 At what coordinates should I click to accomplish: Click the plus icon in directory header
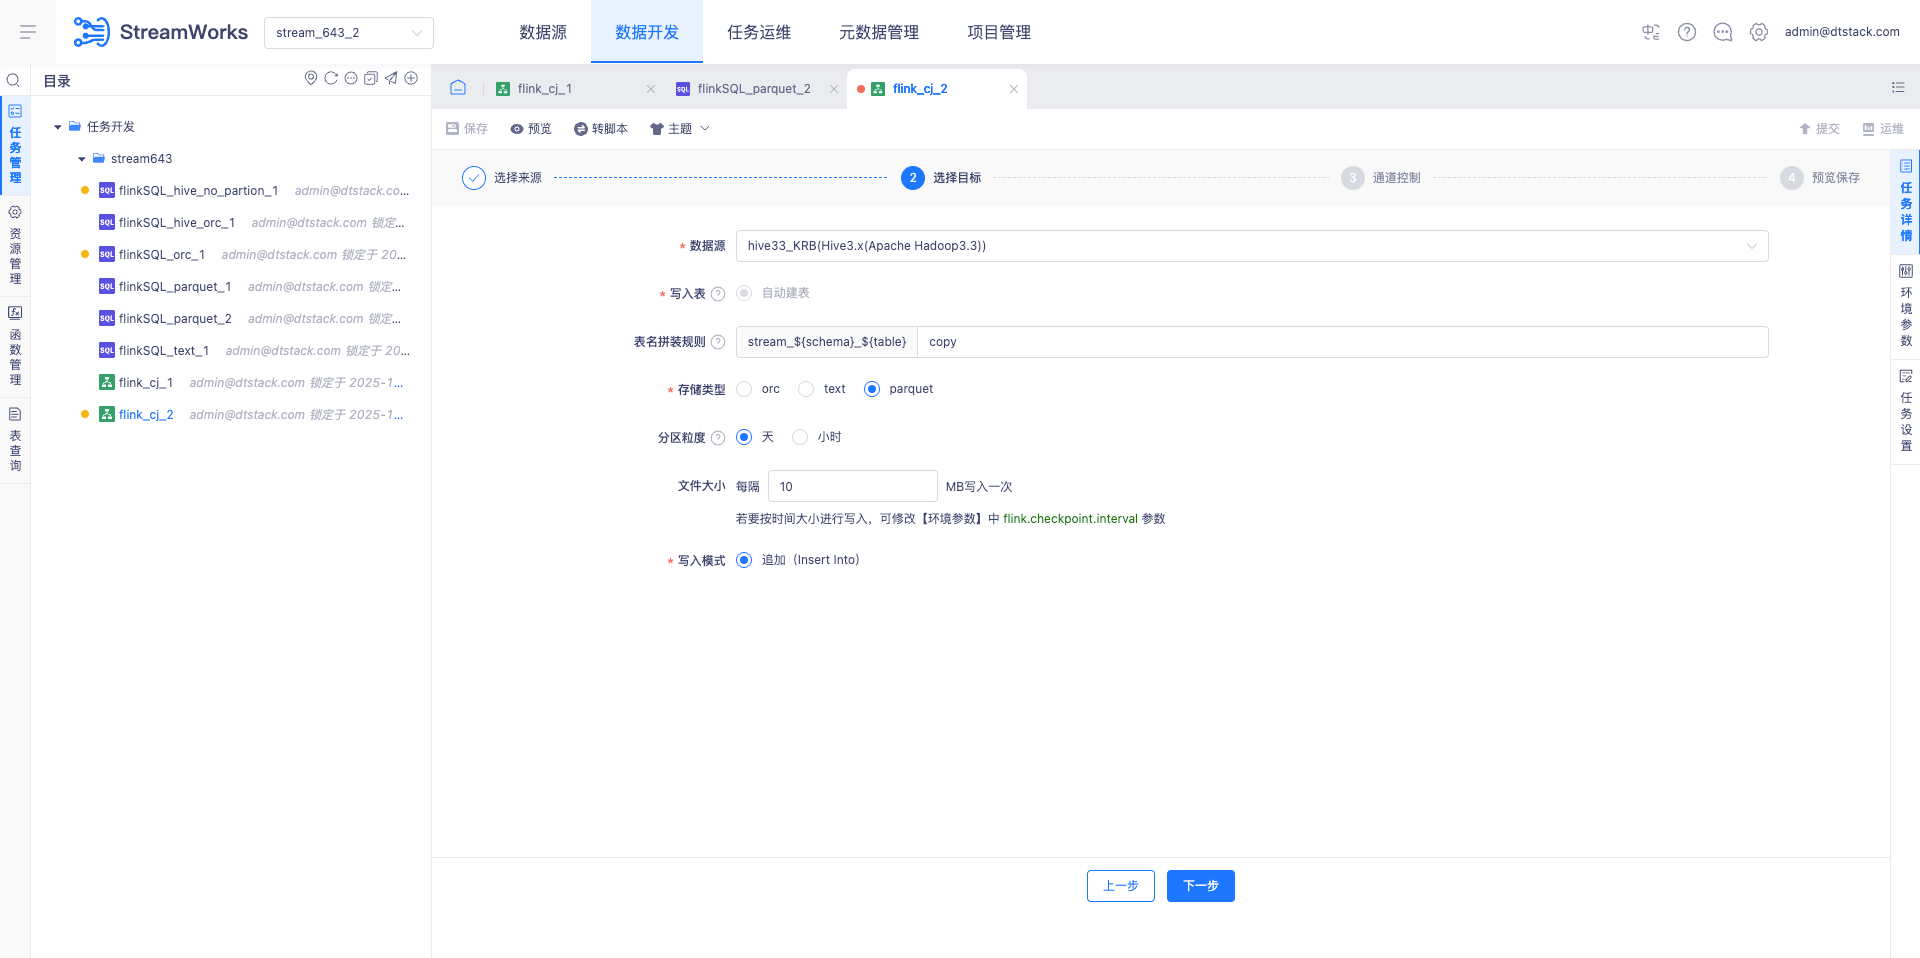411,78
